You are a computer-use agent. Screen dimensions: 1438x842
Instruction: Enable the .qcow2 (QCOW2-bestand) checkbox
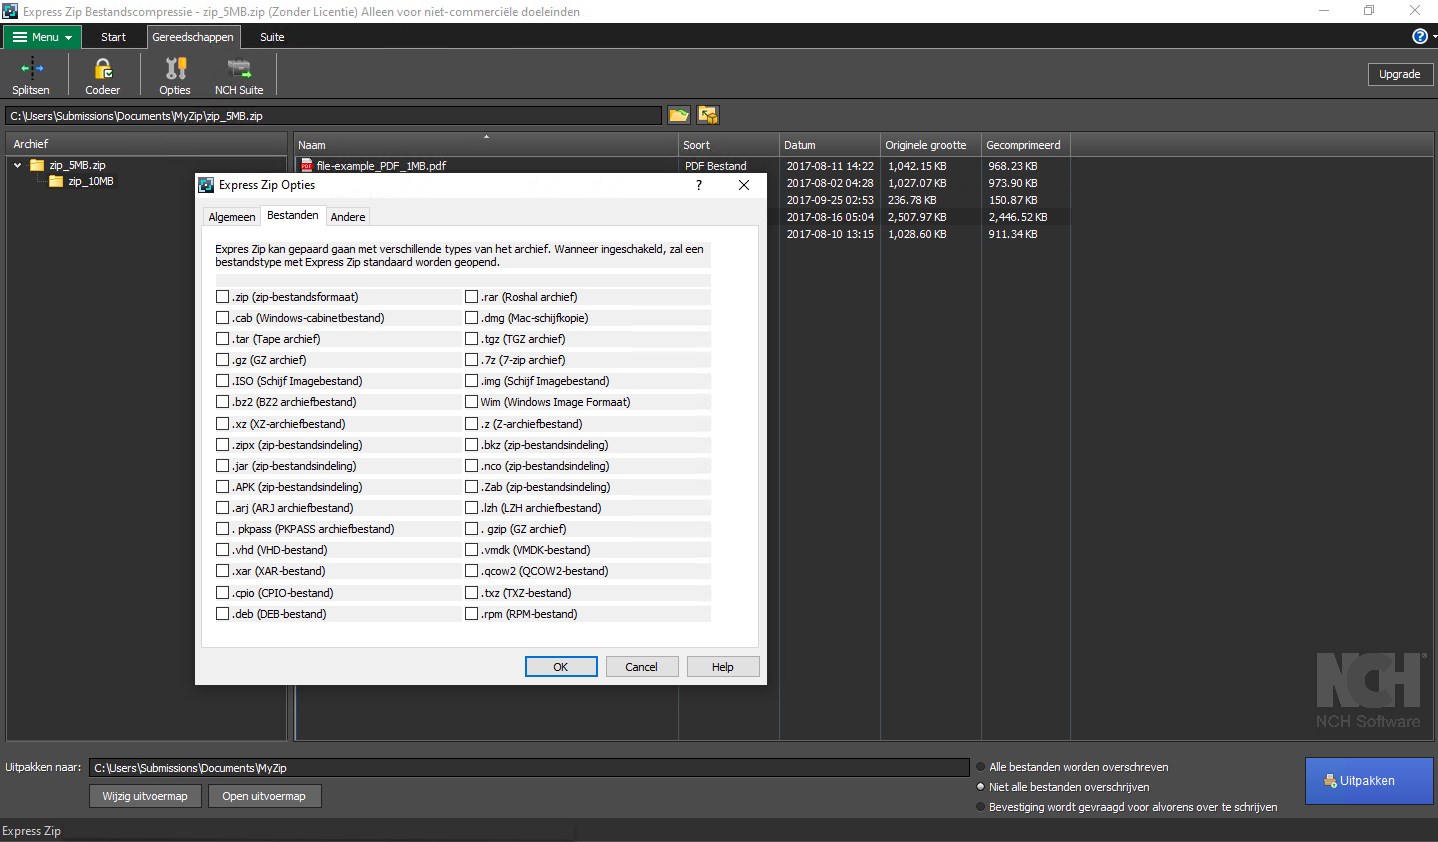coord(472,571)
